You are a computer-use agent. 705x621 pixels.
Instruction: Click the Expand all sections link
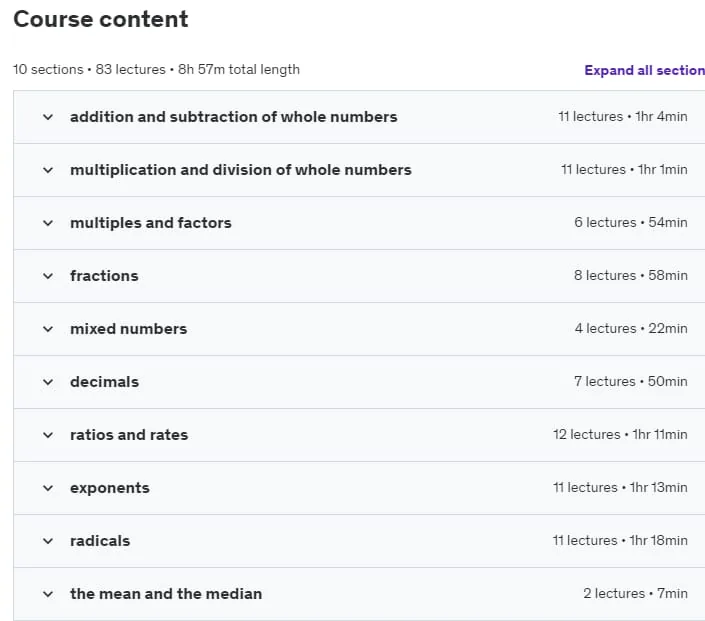(644, 70)
